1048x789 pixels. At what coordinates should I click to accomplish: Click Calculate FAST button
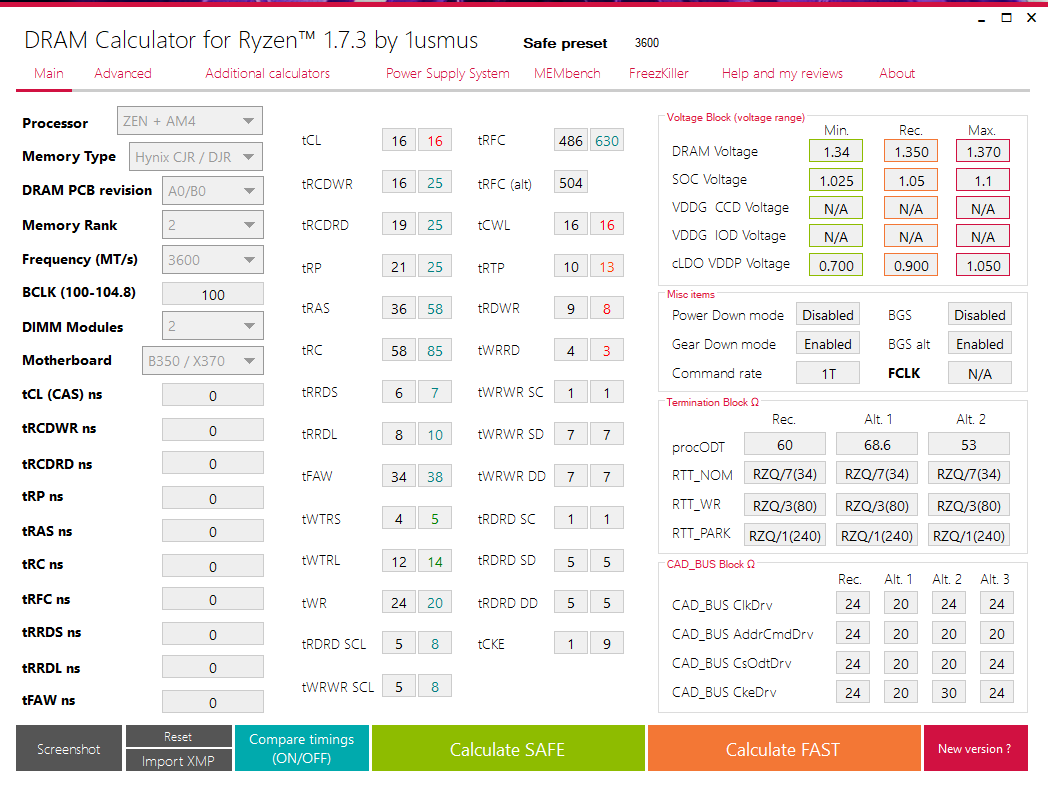coord(783,748)
